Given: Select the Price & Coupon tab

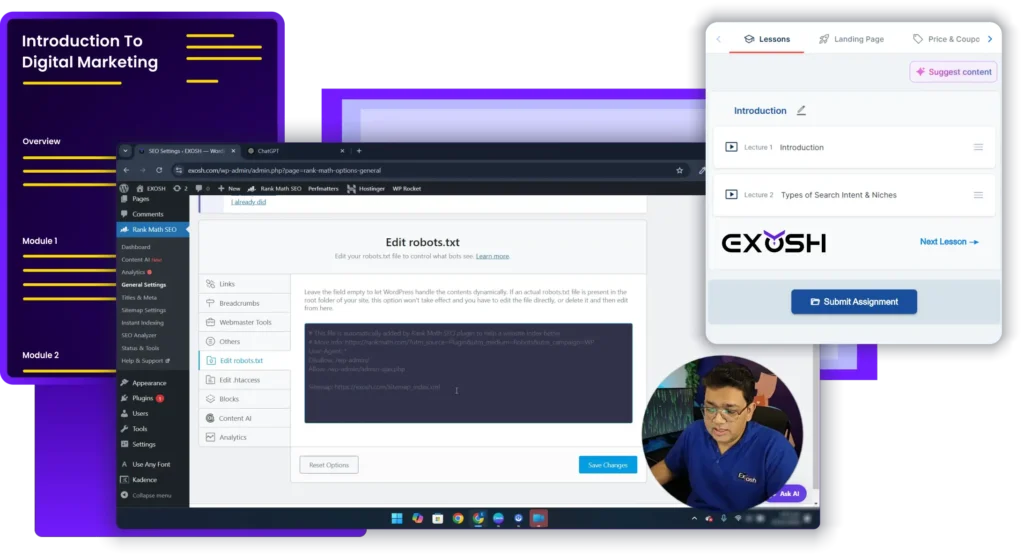Looking at the screenshot, I should [x=946, y=39].
